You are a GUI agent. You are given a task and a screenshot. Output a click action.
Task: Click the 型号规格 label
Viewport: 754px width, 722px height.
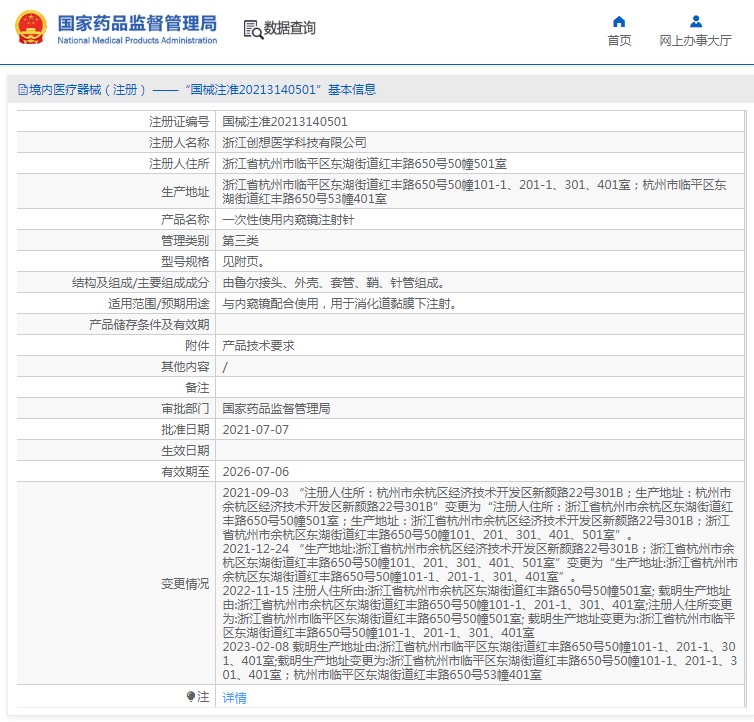coord(185,262)
